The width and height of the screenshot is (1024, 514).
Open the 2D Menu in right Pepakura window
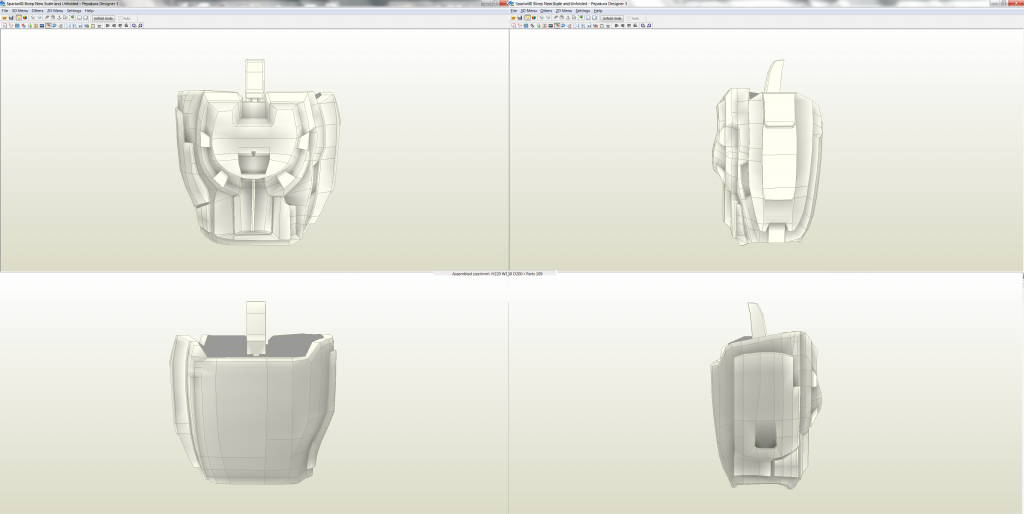[x=564, y=11]
